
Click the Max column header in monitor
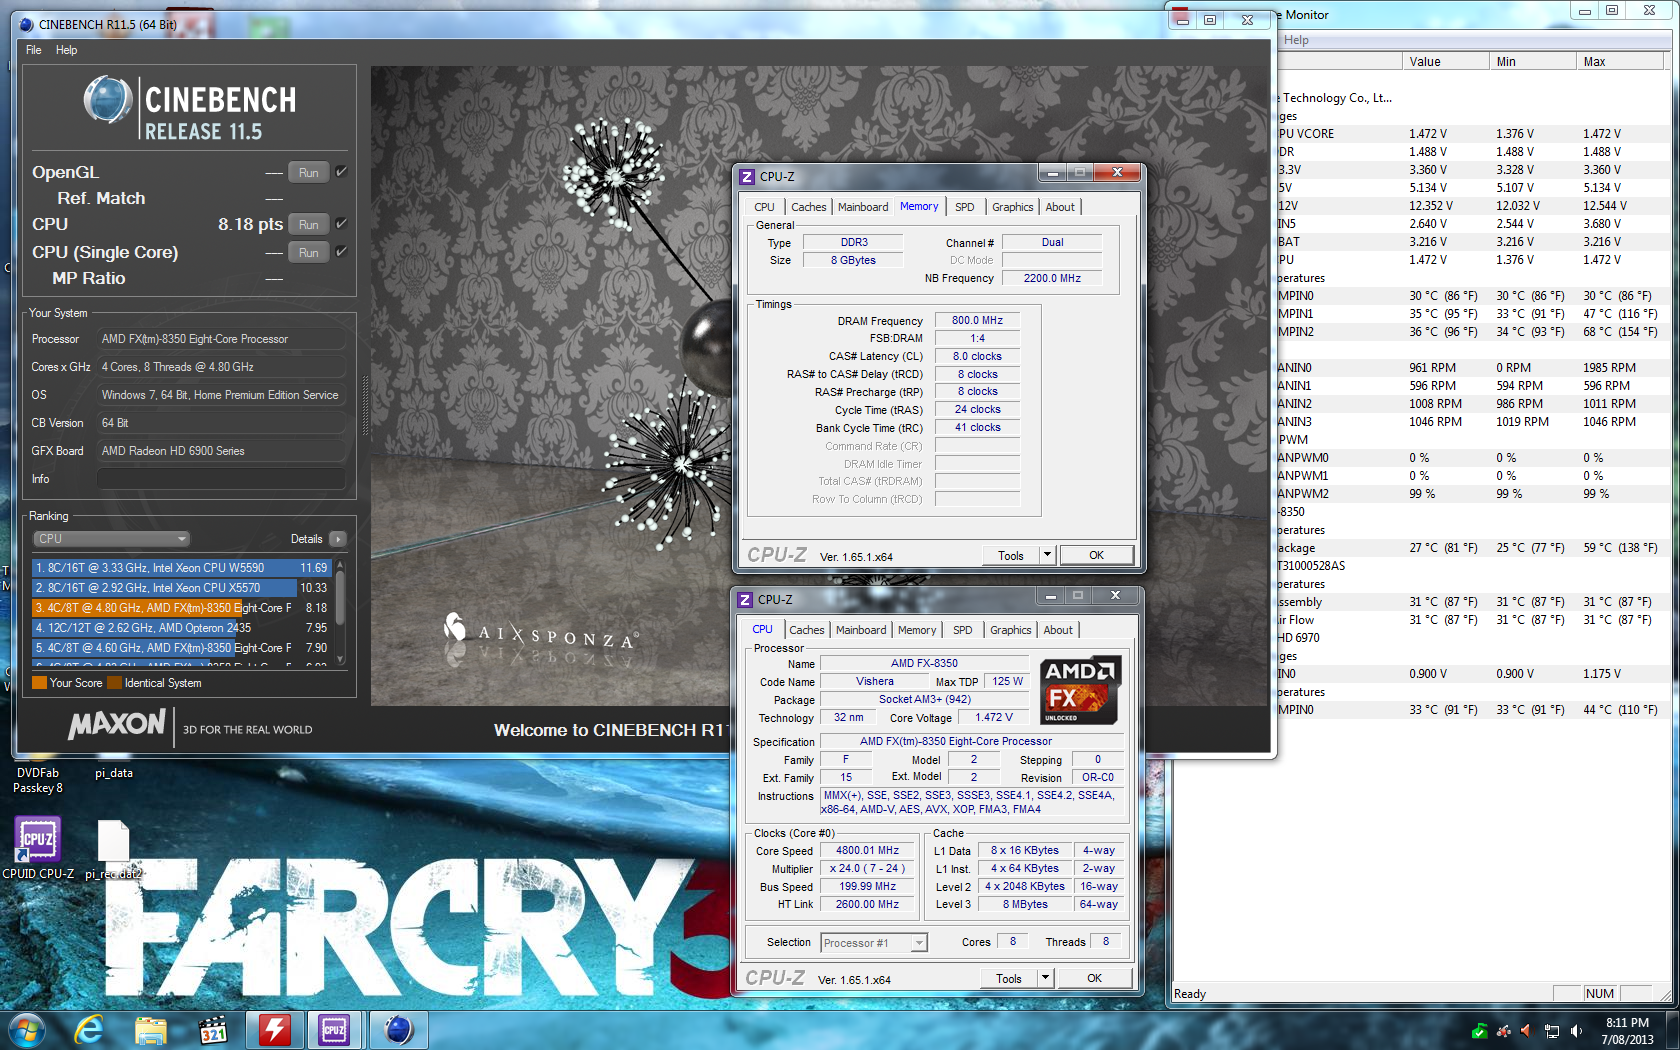coord(1619,62)
